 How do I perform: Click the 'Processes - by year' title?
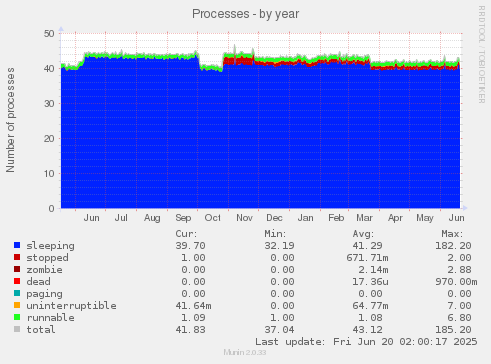tap(245, 14)
